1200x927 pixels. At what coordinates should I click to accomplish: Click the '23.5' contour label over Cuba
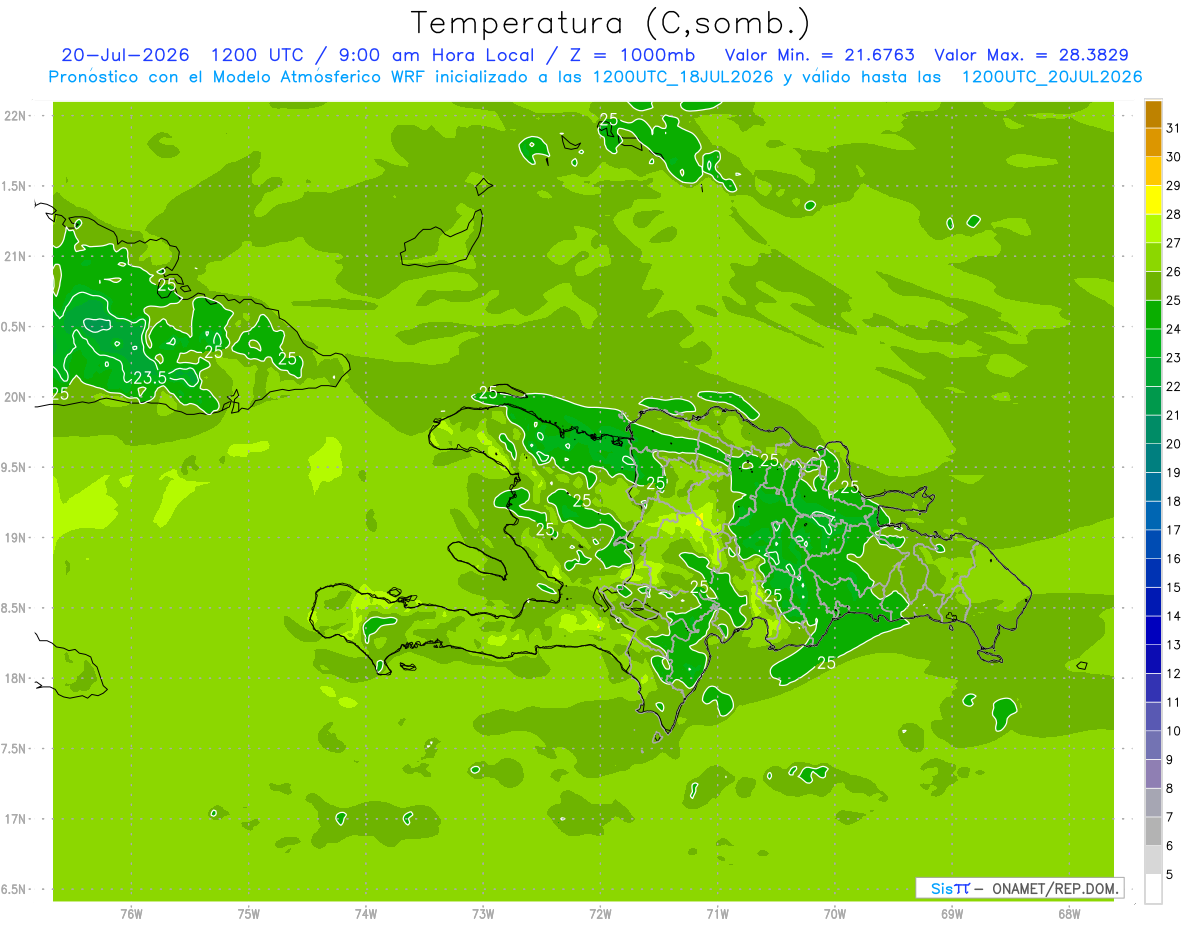149,378
